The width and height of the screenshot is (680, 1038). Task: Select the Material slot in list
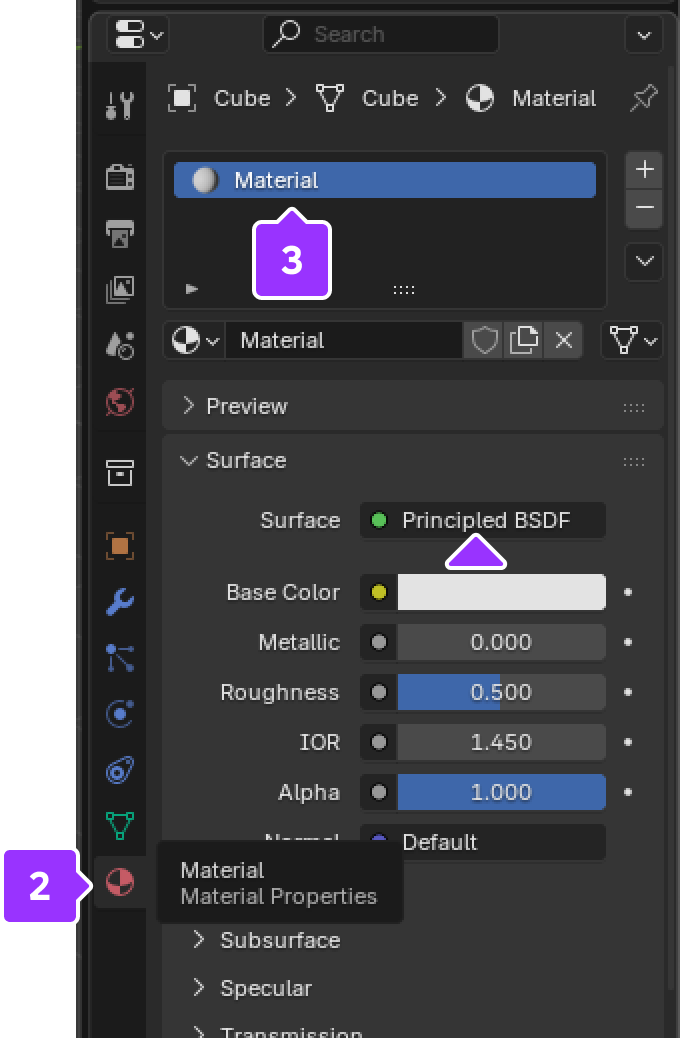tap(384, 180)
